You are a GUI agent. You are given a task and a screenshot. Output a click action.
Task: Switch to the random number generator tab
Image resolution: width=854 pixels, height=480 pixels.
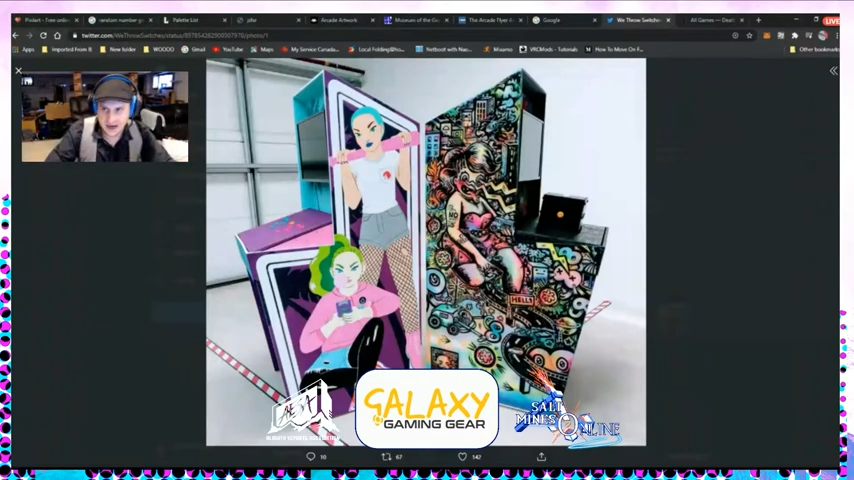pyautogui.click(x=121, y=20)
